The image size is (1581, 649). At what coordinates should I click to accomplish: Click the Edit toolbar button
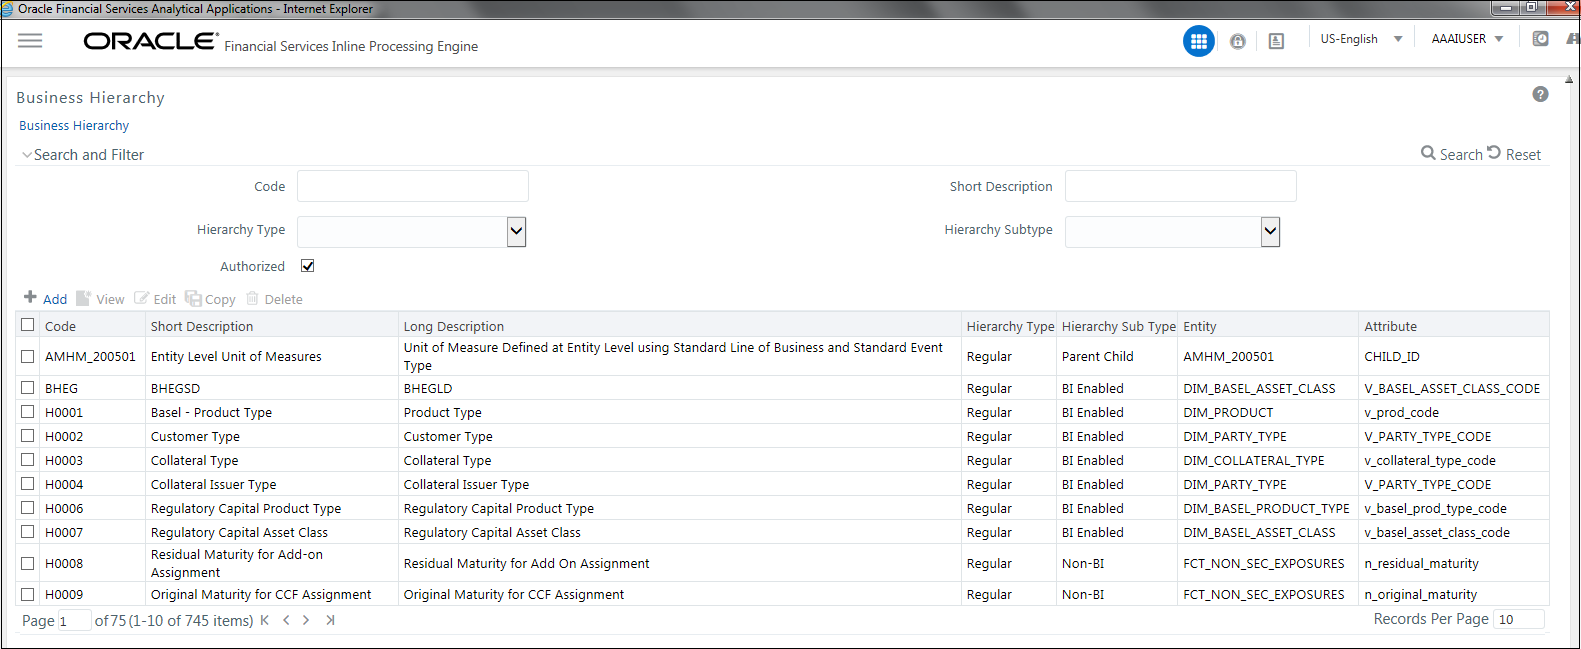(x=155, y=298)
